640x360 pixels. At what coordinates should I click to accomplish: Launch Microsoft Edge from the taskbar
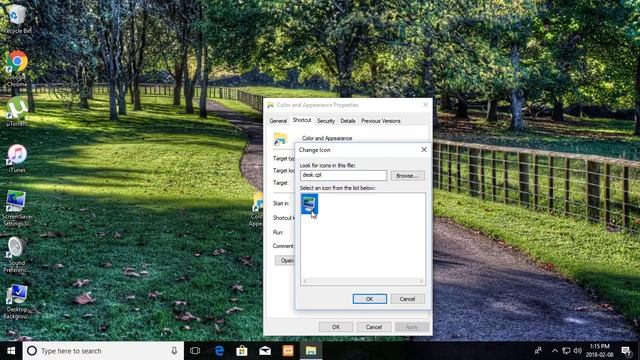[219, 351]
